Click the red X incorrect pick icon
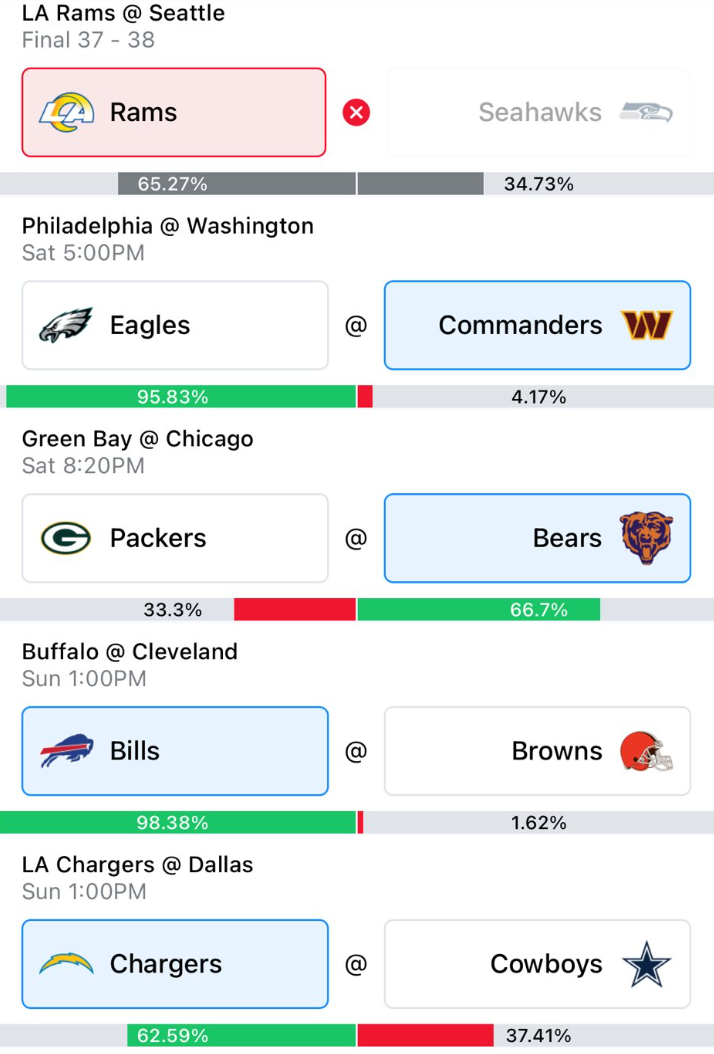Screen dimensions: 714x1054 pyautogui.click(x=356, y=112)
